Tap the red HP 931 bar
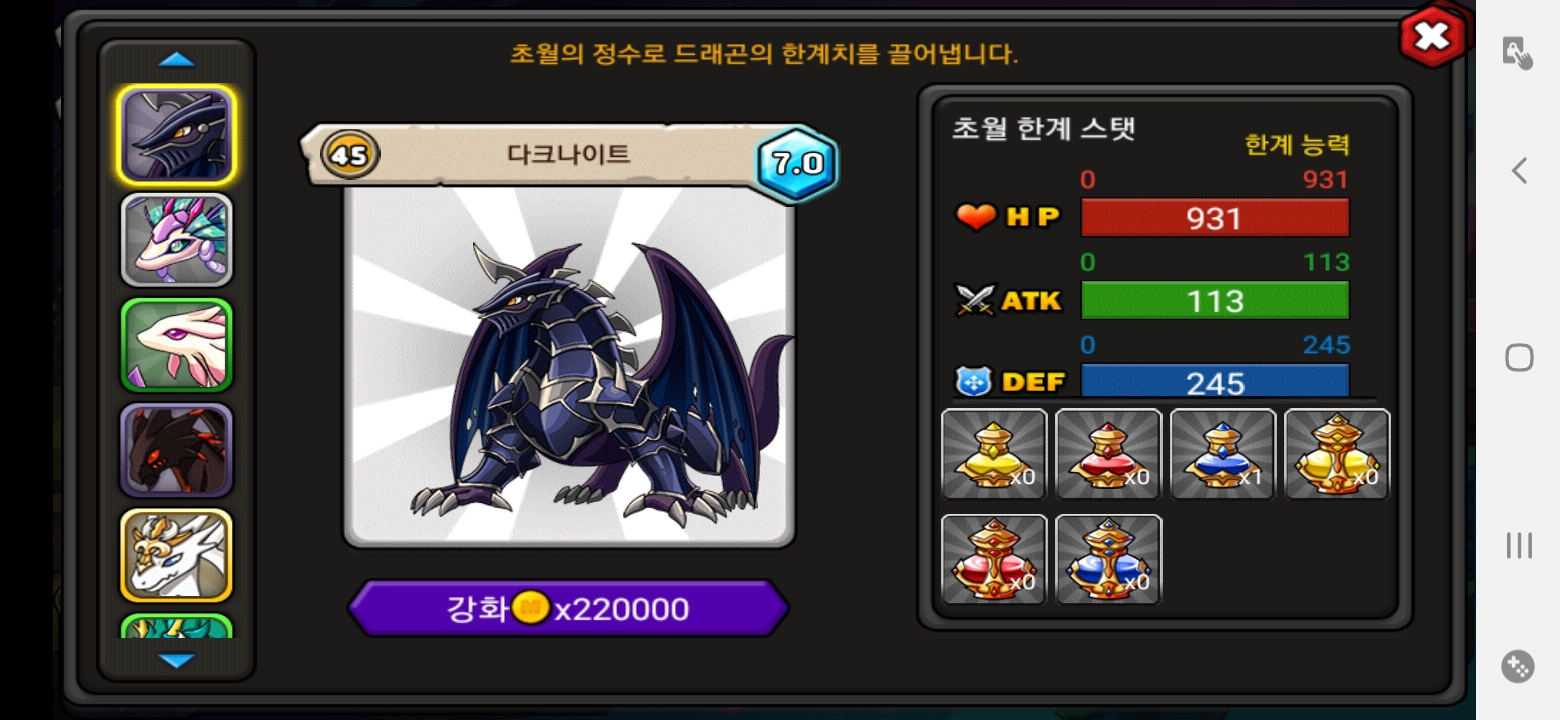This screenshot has width=1560, height=720. 1215,218
